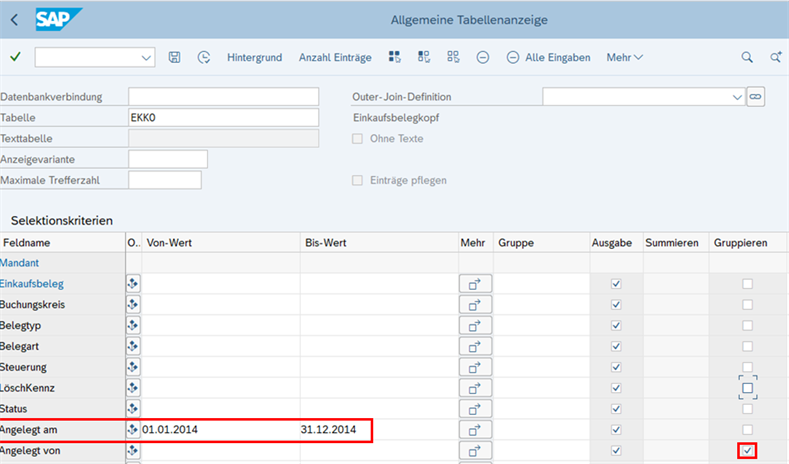The image size is (789, 464).
Task: Click the search magnifier icon
Action: tap(747, 57)
